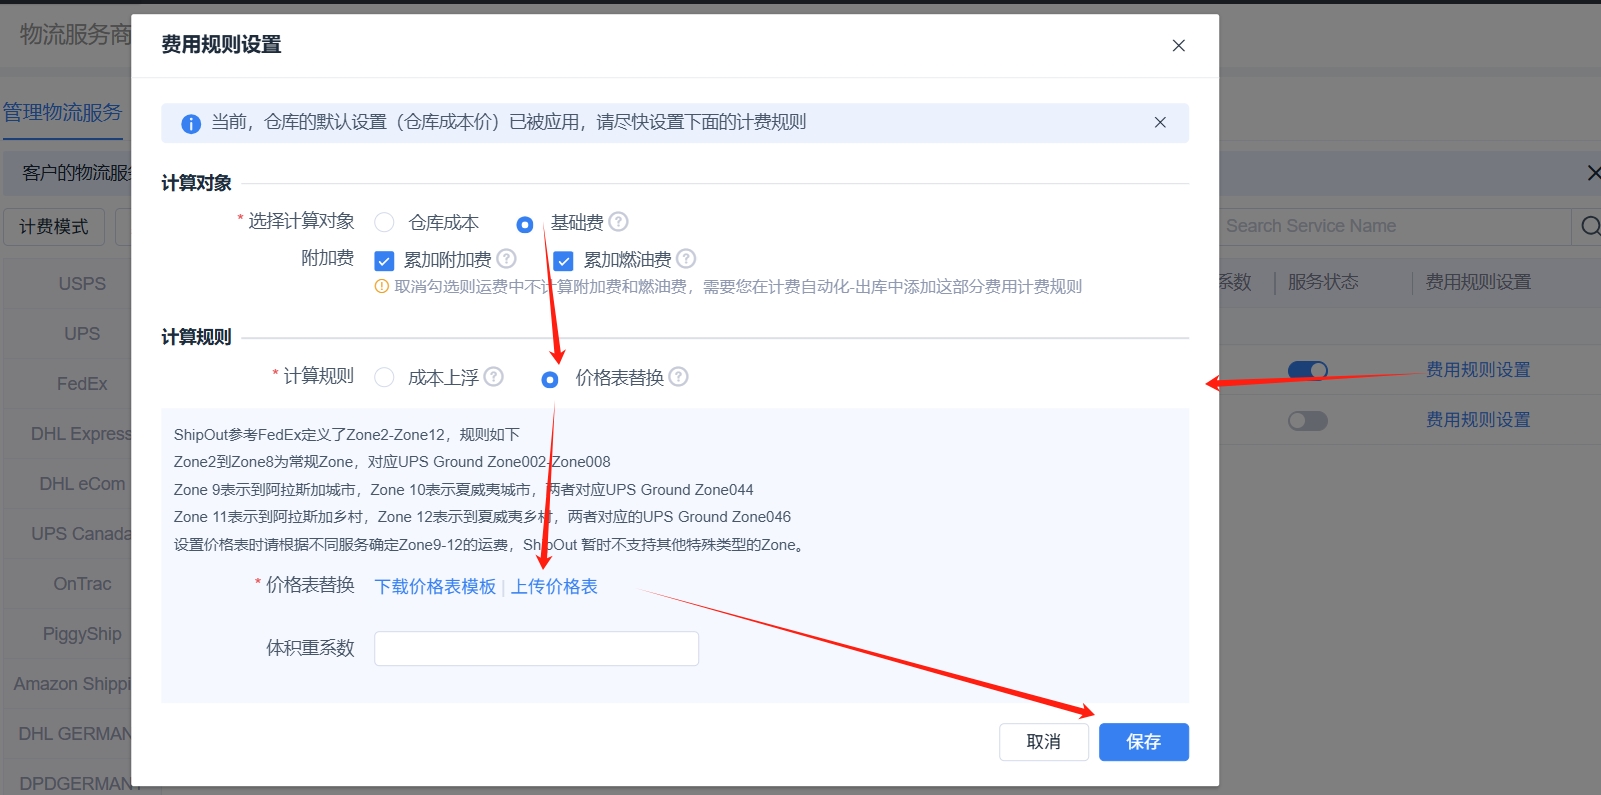1601x795 pixels.
Task: Click the 体积重系数 input field
Action: (536, 649)
